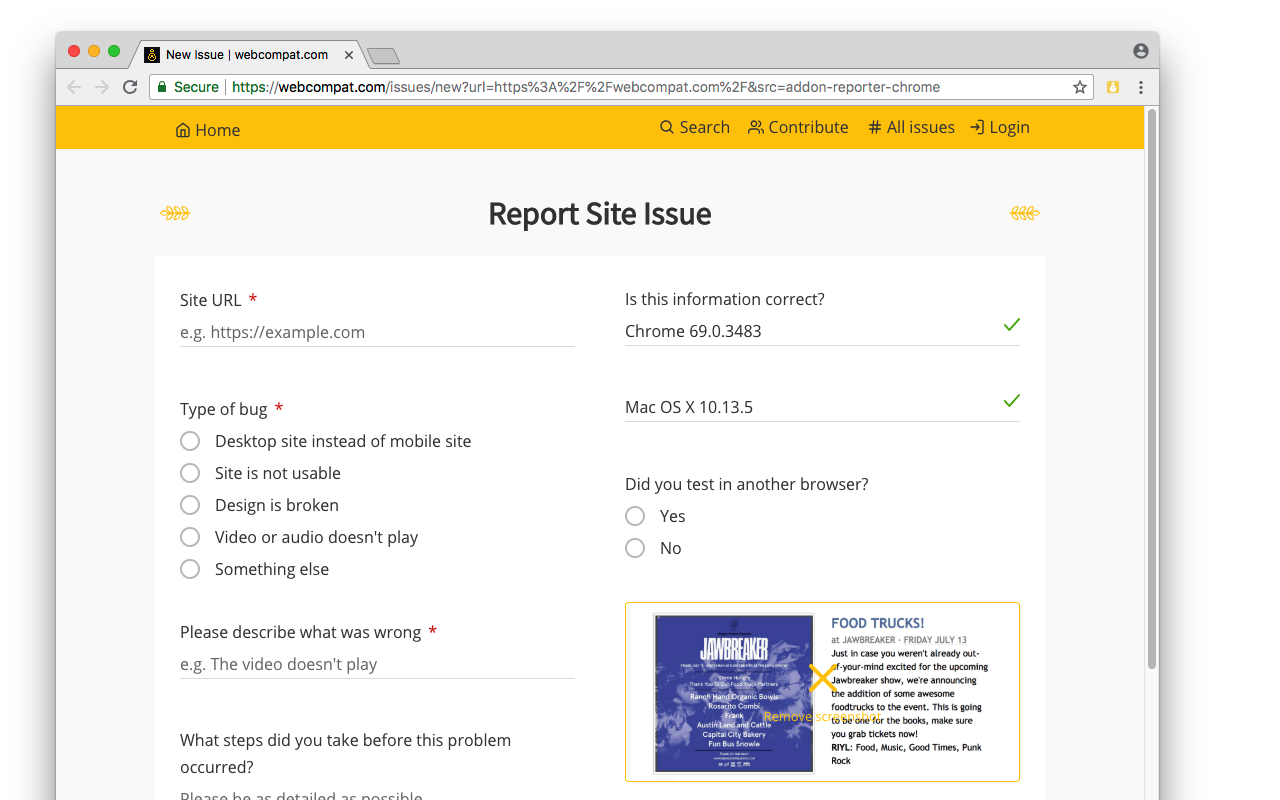1280x800 pixels.
Task: Click the Login arrow icon
Action: click(975, 127)
